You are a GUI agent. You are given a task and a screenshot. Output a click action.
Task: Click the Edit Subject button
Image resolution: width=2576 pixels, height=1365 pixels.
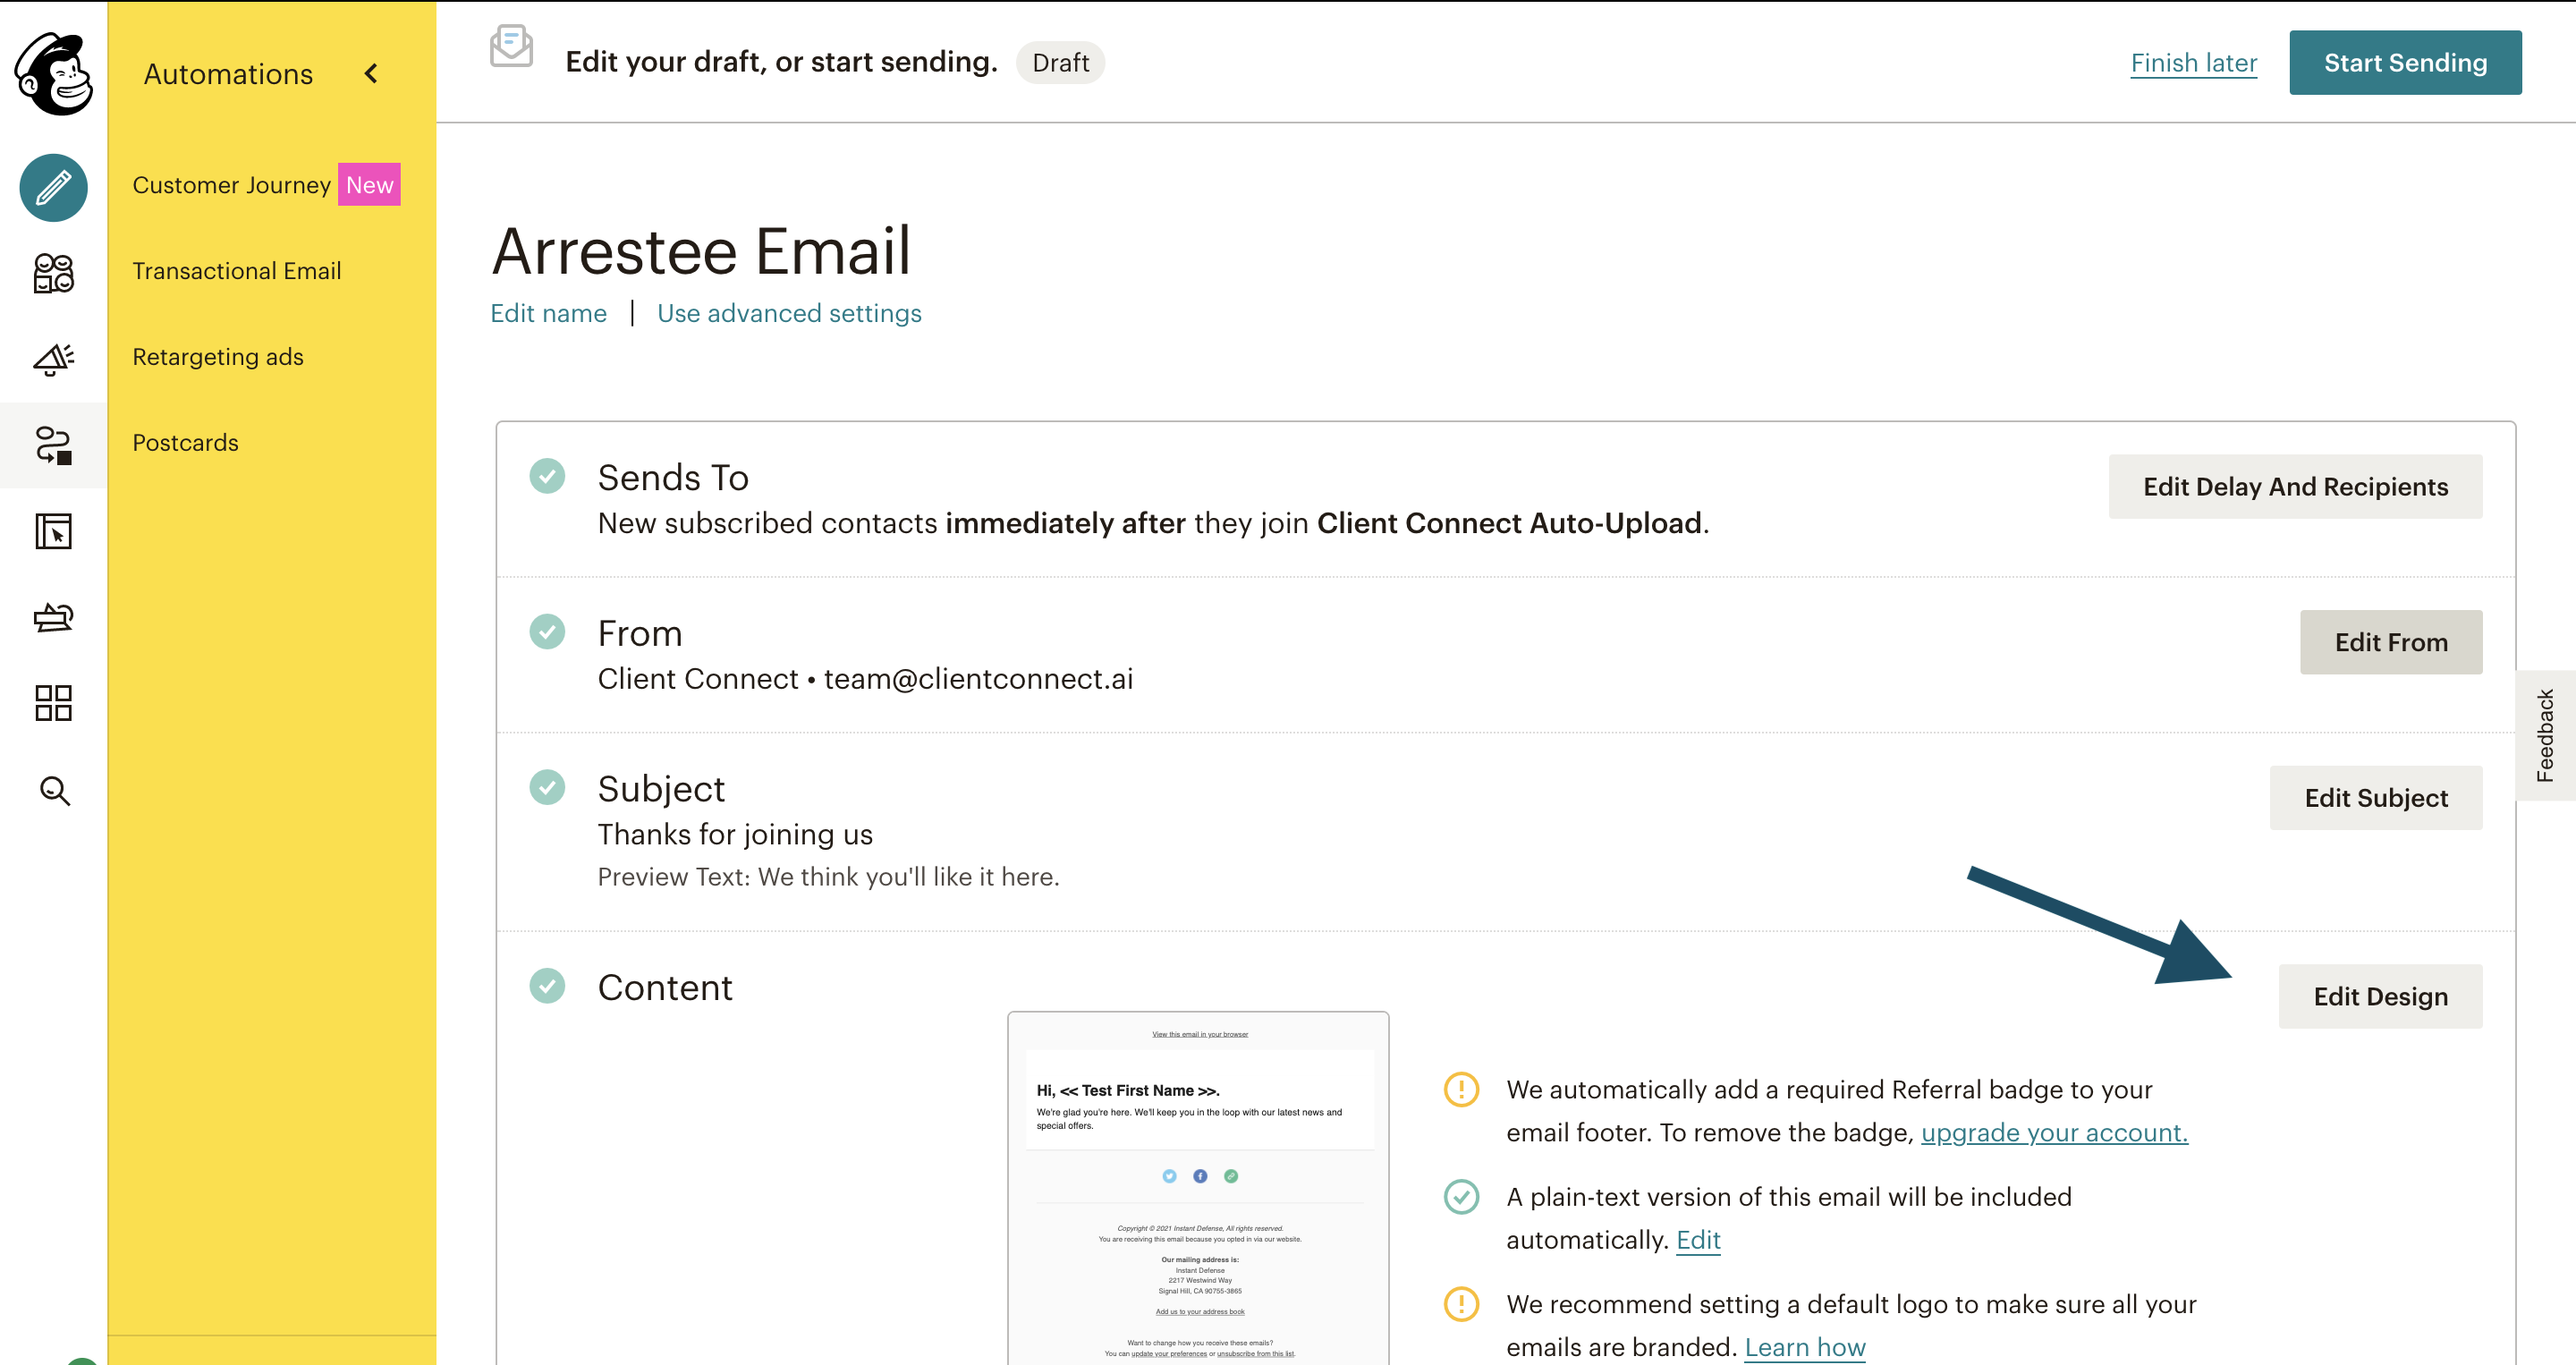[2376, 798]
